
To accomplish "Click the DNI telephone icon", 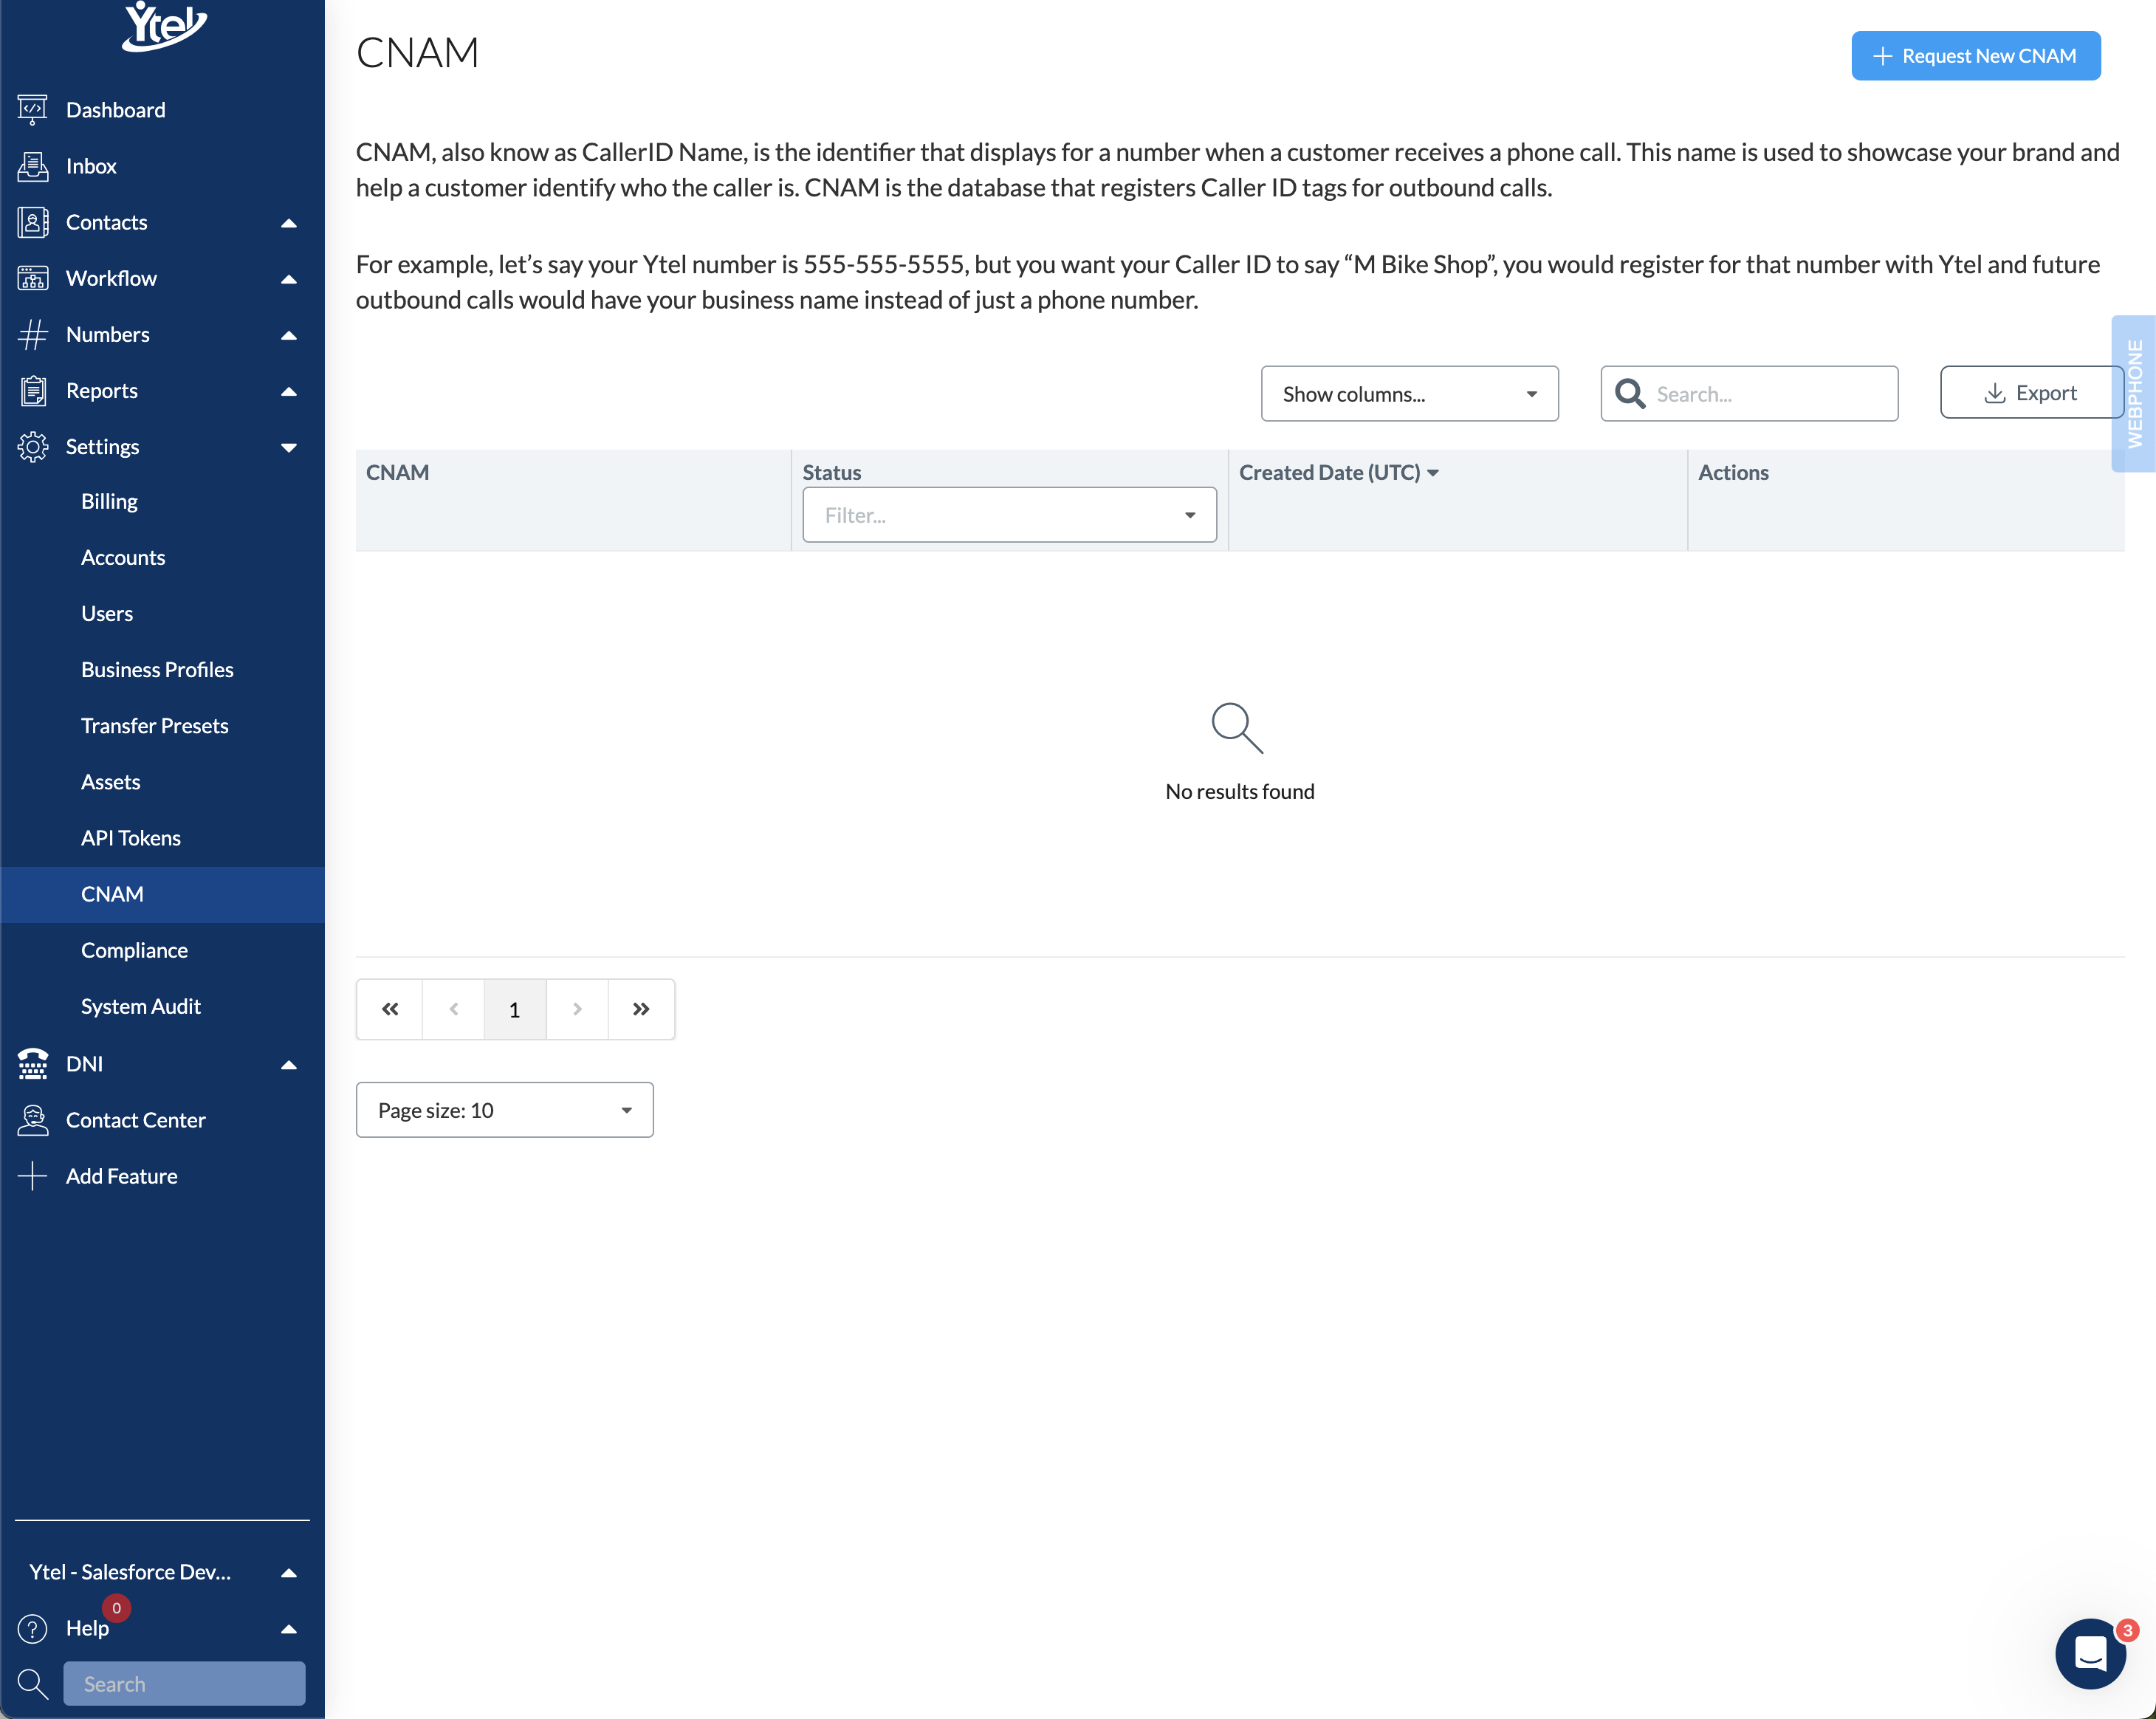I will click(x=32, y=1063).
